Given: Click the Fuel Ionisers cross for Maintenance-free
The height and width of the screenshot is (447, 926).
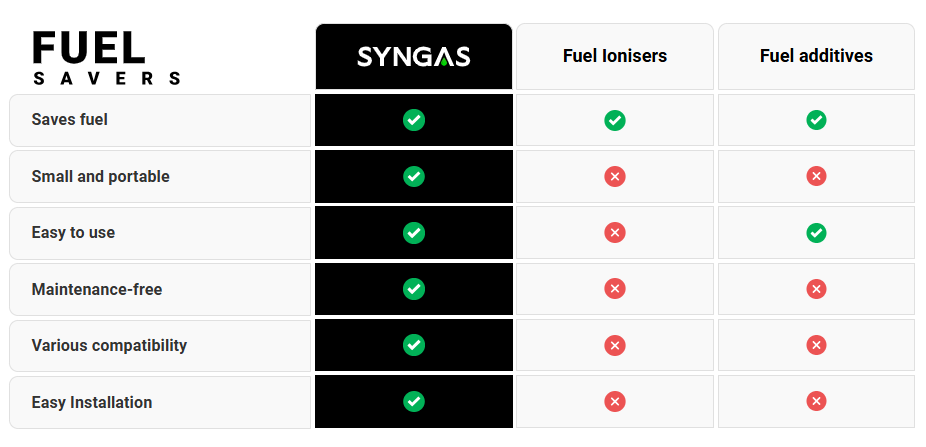Looking at the screenshot, I should pos(615,289).
